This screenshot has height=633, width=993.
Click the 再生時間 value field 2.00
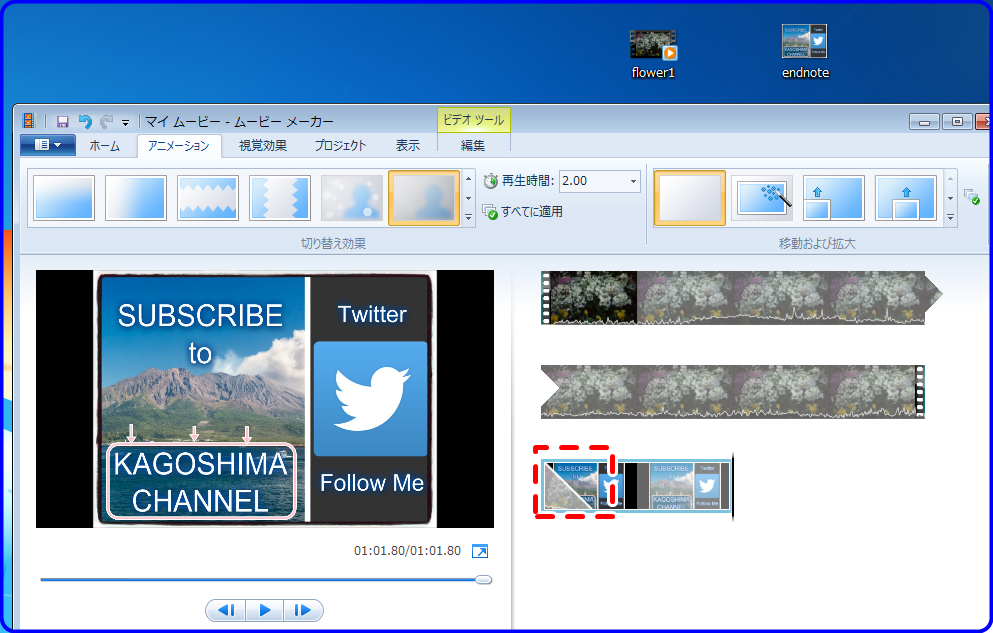pyautogui.click(x=593, y=181)
